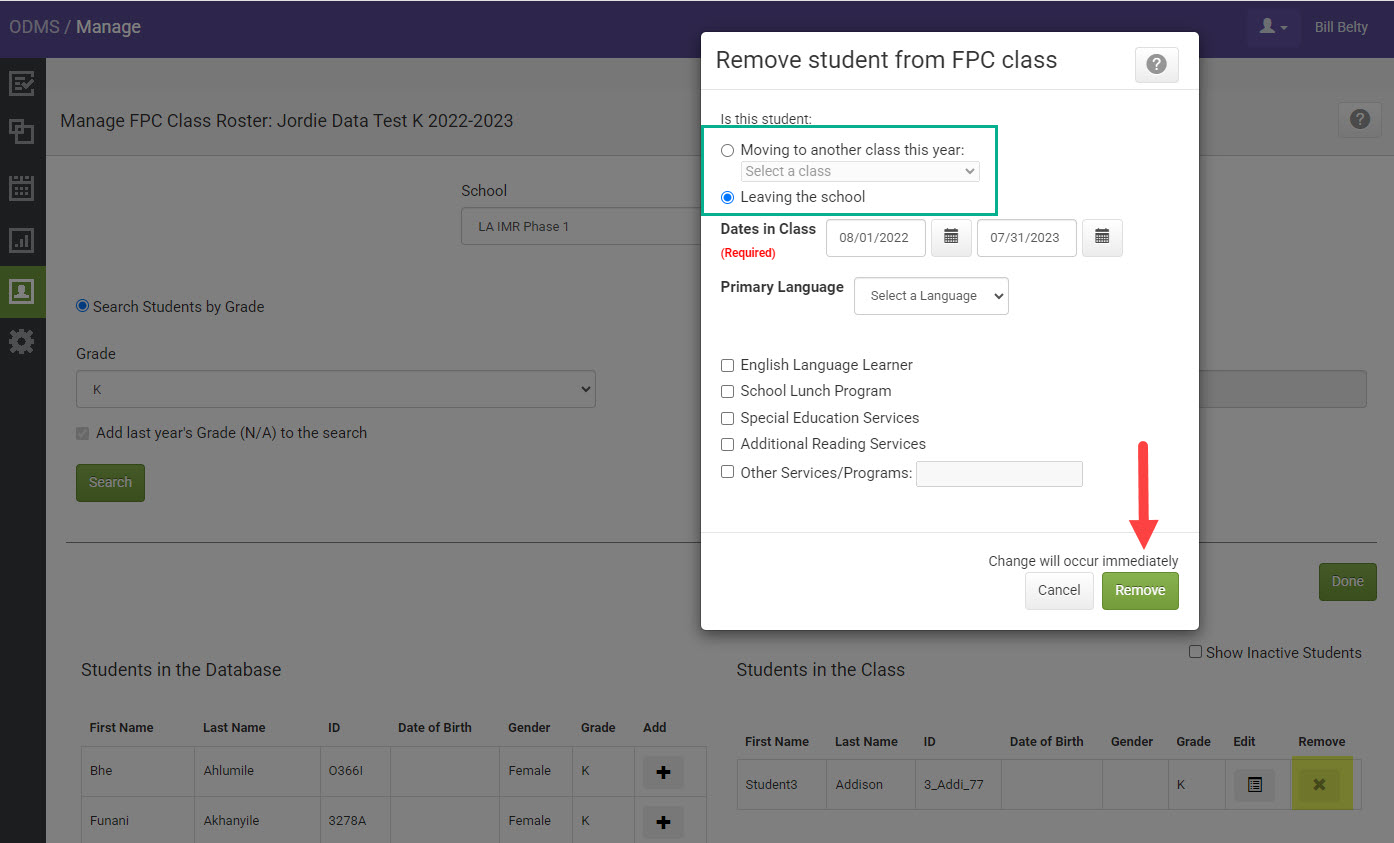Screen dimensions: 1394x843
Task: Check the Show Inactive Students box
Action: (x=1195, y=652)
